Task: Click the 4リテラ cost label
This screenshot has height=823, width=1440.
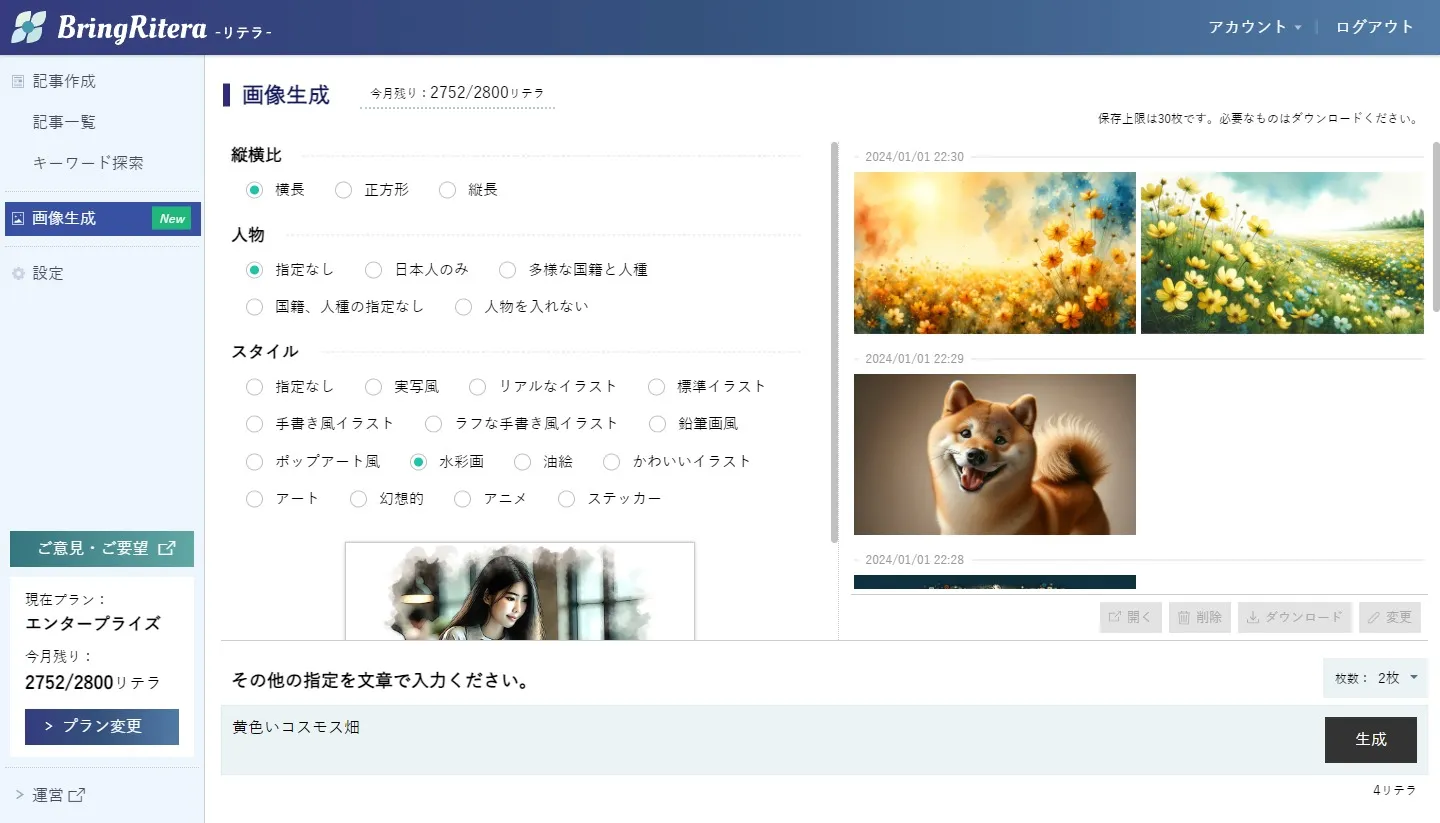Action: tap(1394, 790)
